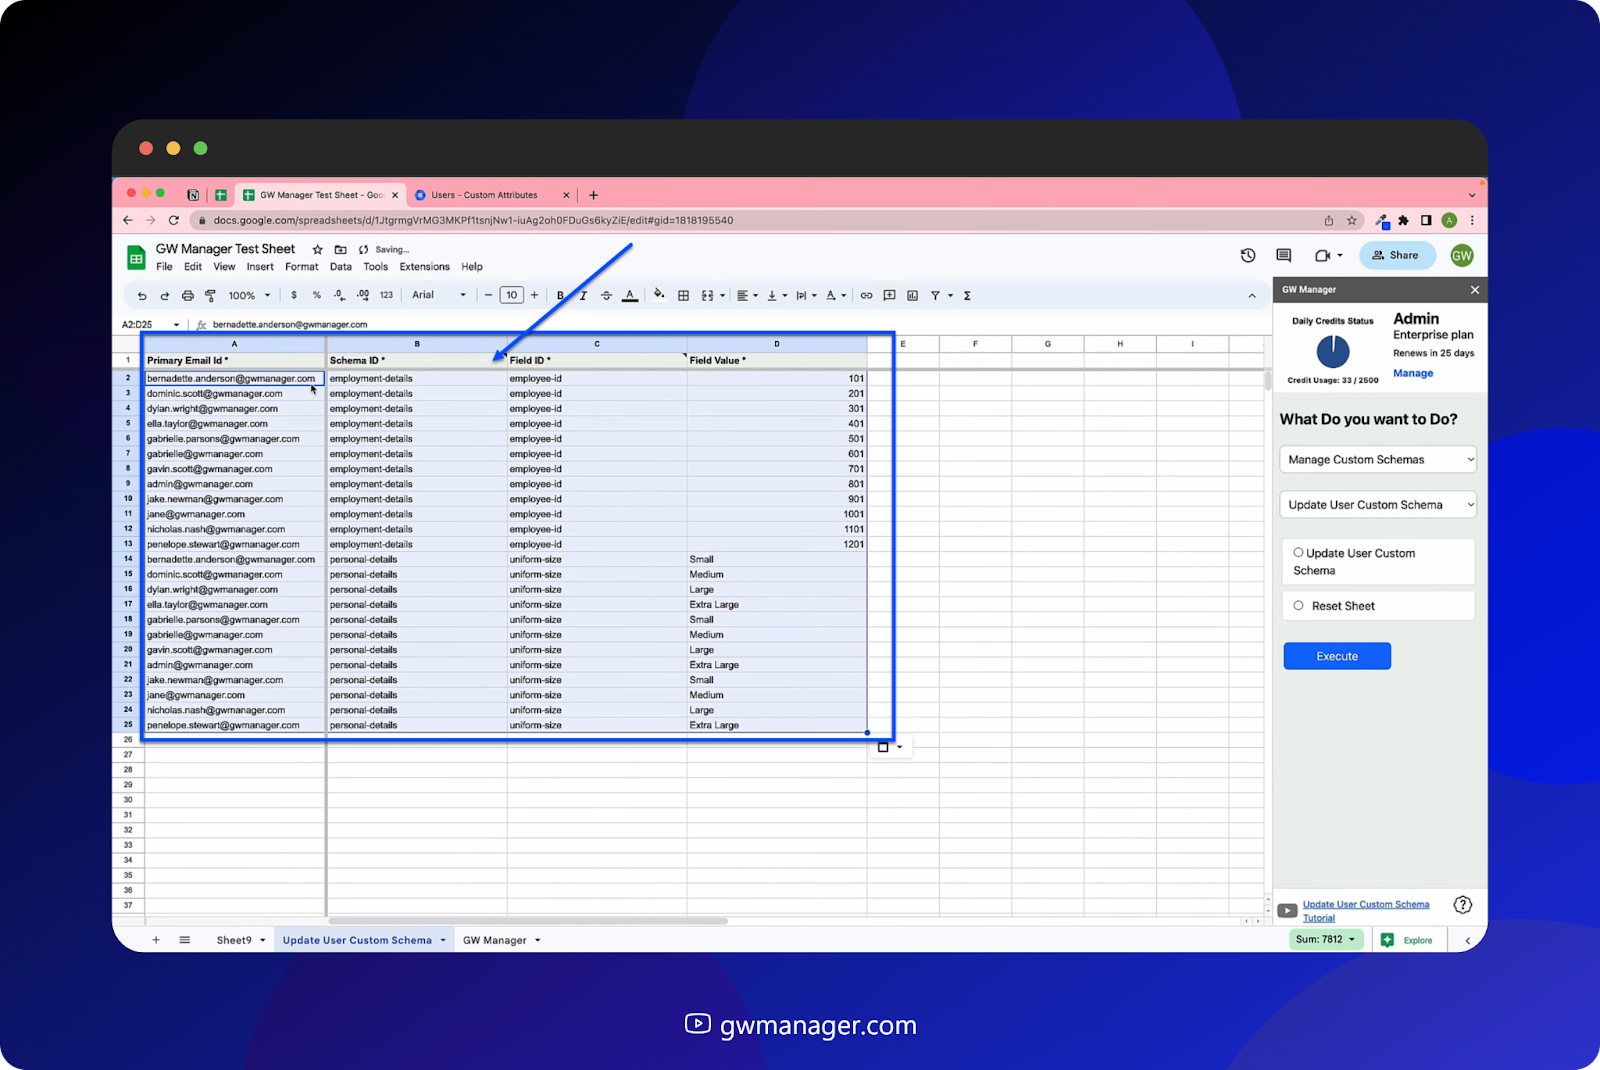Bookmark page with browser star icon
The height and width of the screenshot is (1070, 1600).
1352,221
